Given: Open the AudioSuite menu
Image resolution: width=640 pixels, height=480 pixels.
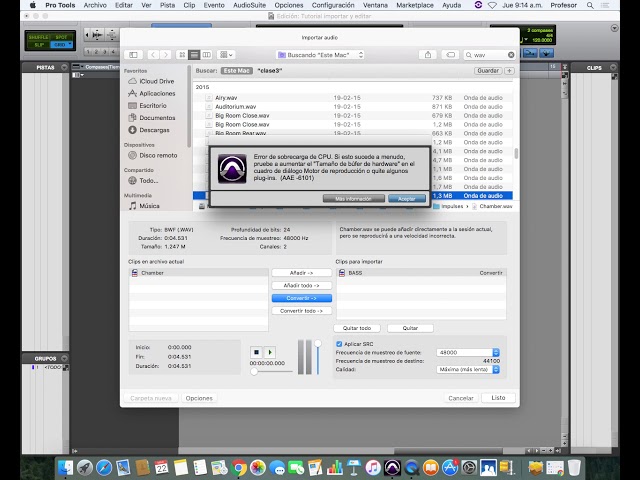Looking at the screenshot, I should coord(249,5).
